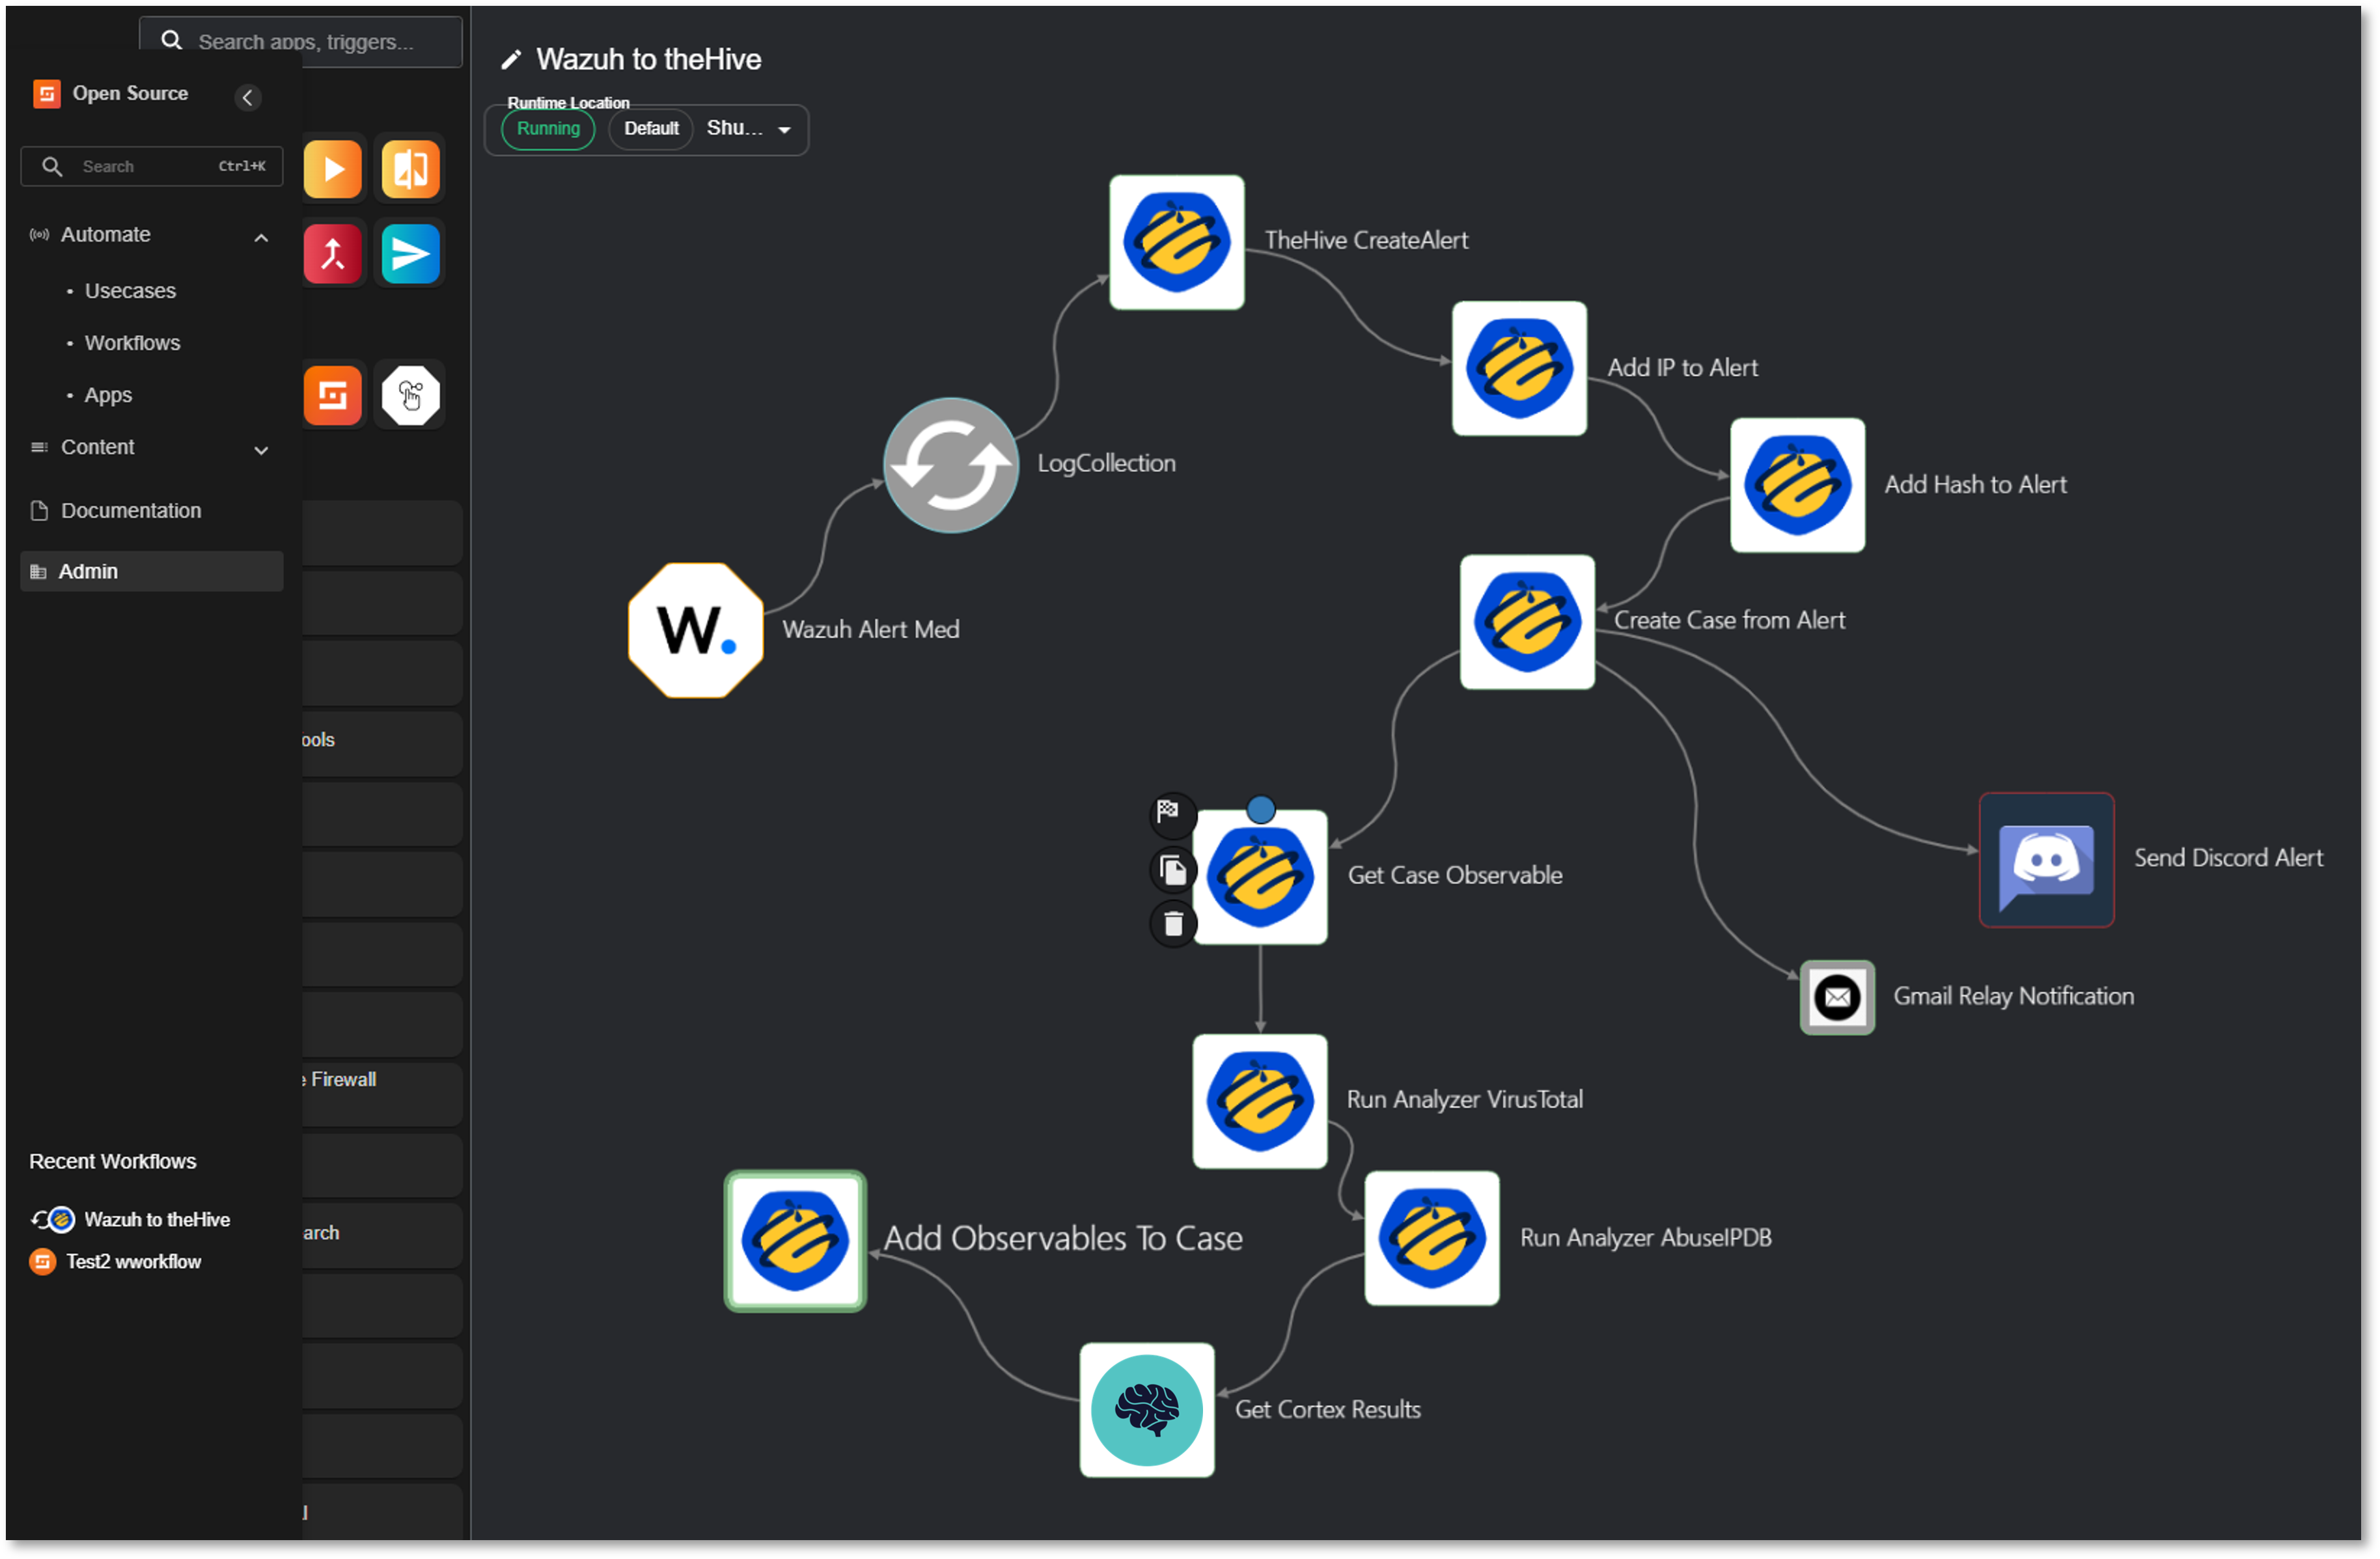Viewport: 2380px width, 1559px height.
Task: Expand the Content section
Action: point(261,450)
